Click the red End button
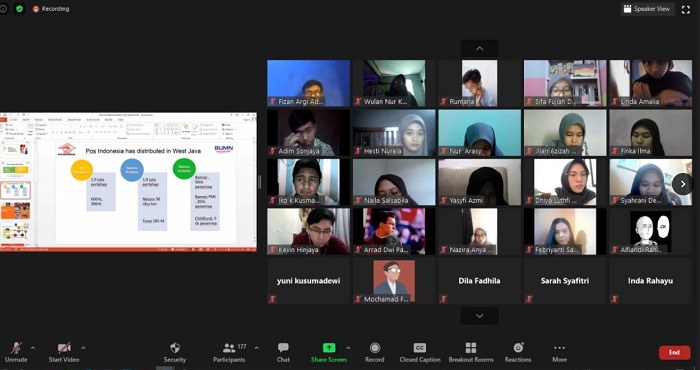 tap(675, 353)
